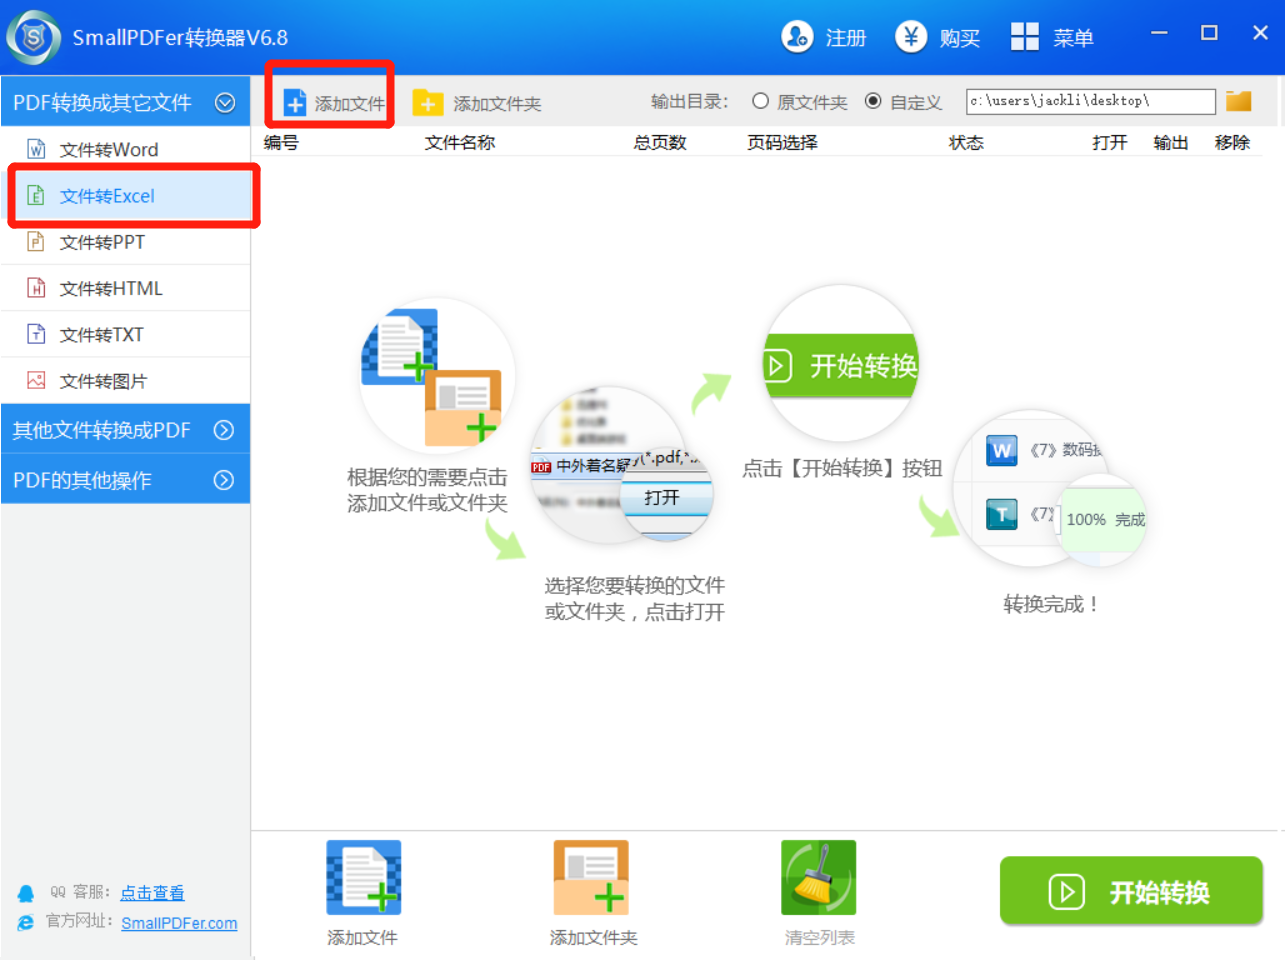Click the SmallPDFer shield logo icon
The height and width of the screenshot is (960, 1285).
point(33,37)
